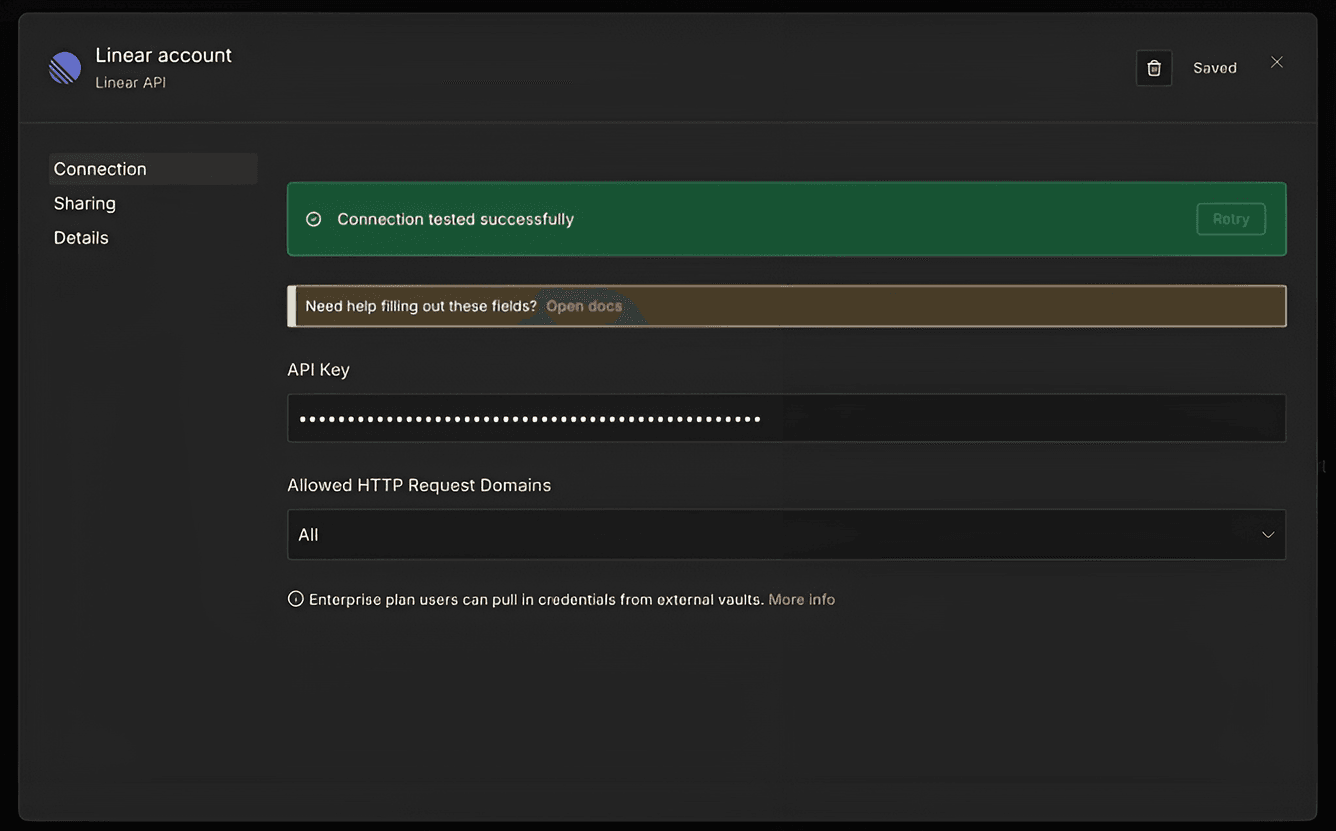The width and height of the screenshot is (1336, 831).
Task: Click the Linear account title
Action: 164,55
